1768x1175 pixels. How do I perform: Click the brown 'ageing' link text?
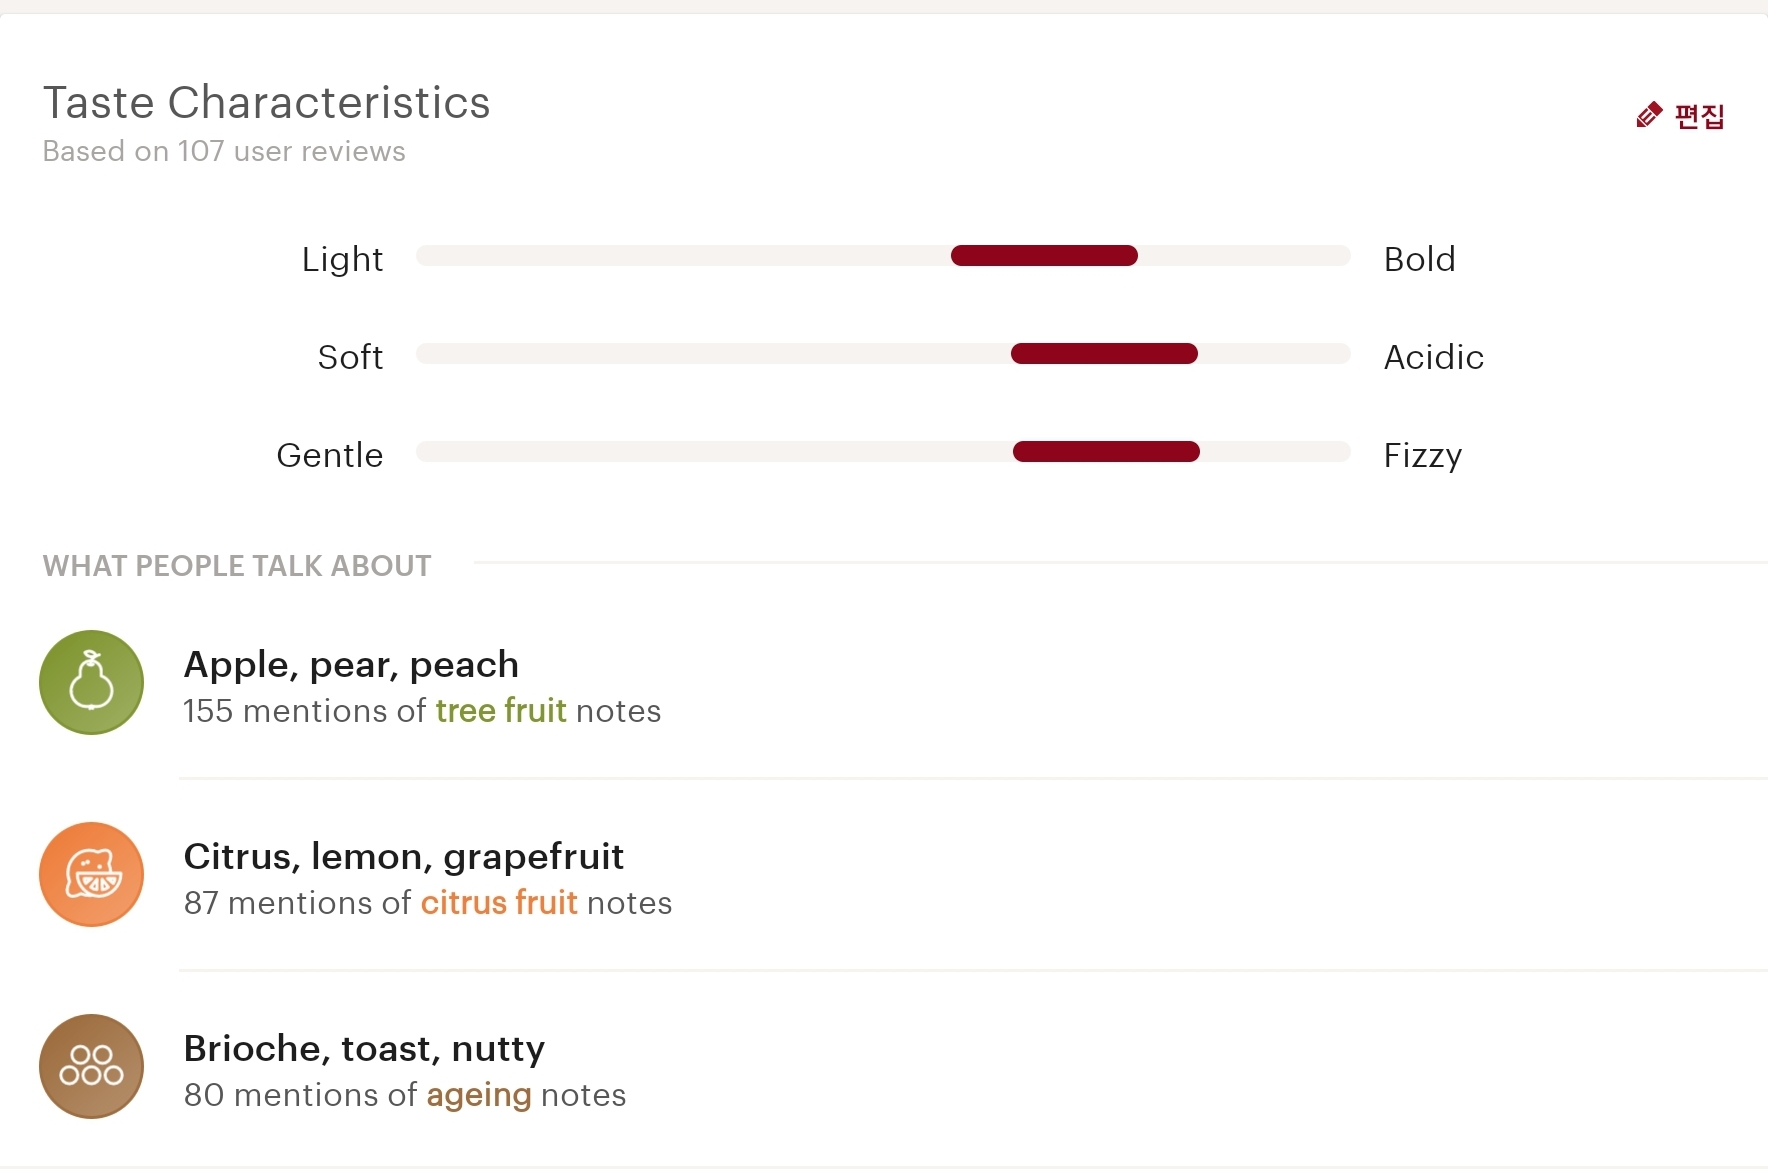[x=479, y=1095]
